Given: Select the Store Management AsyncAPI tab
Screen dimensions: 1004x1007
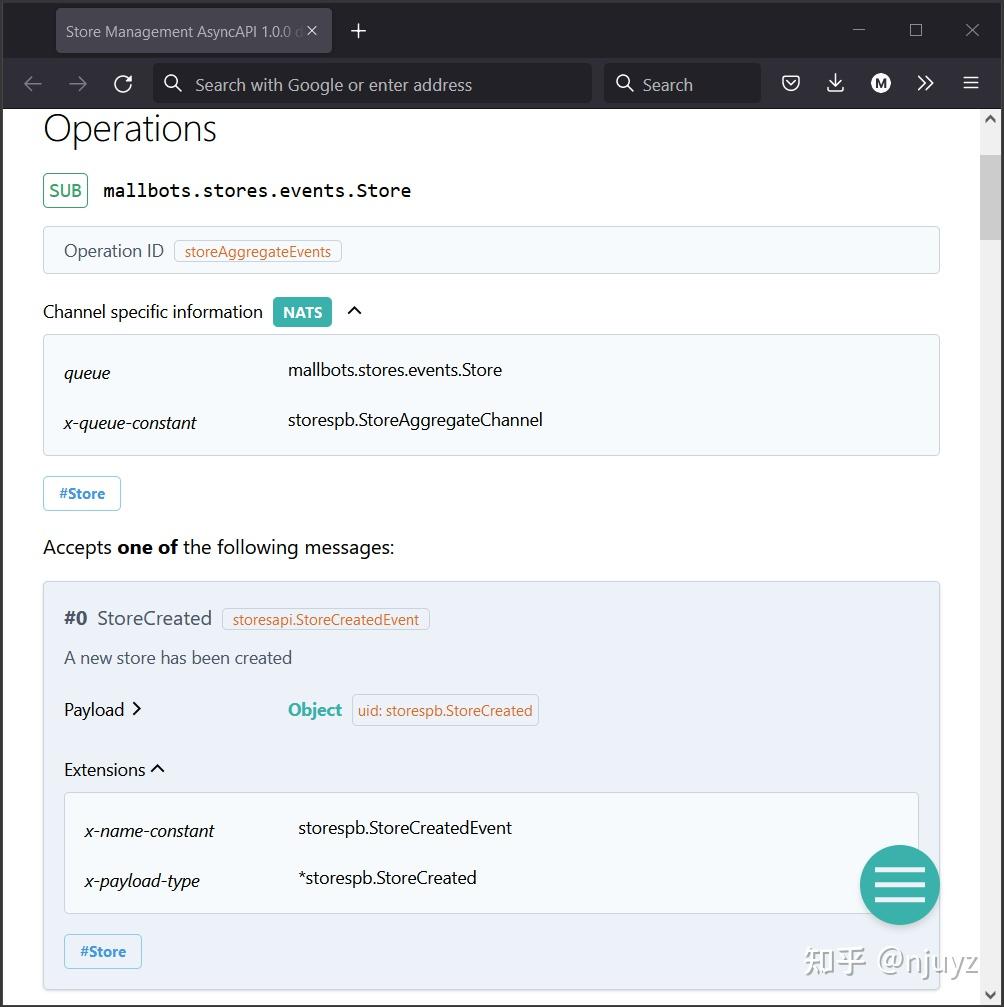Looking at the screenshot, I should pyautogui.click(x=180, y=31).
